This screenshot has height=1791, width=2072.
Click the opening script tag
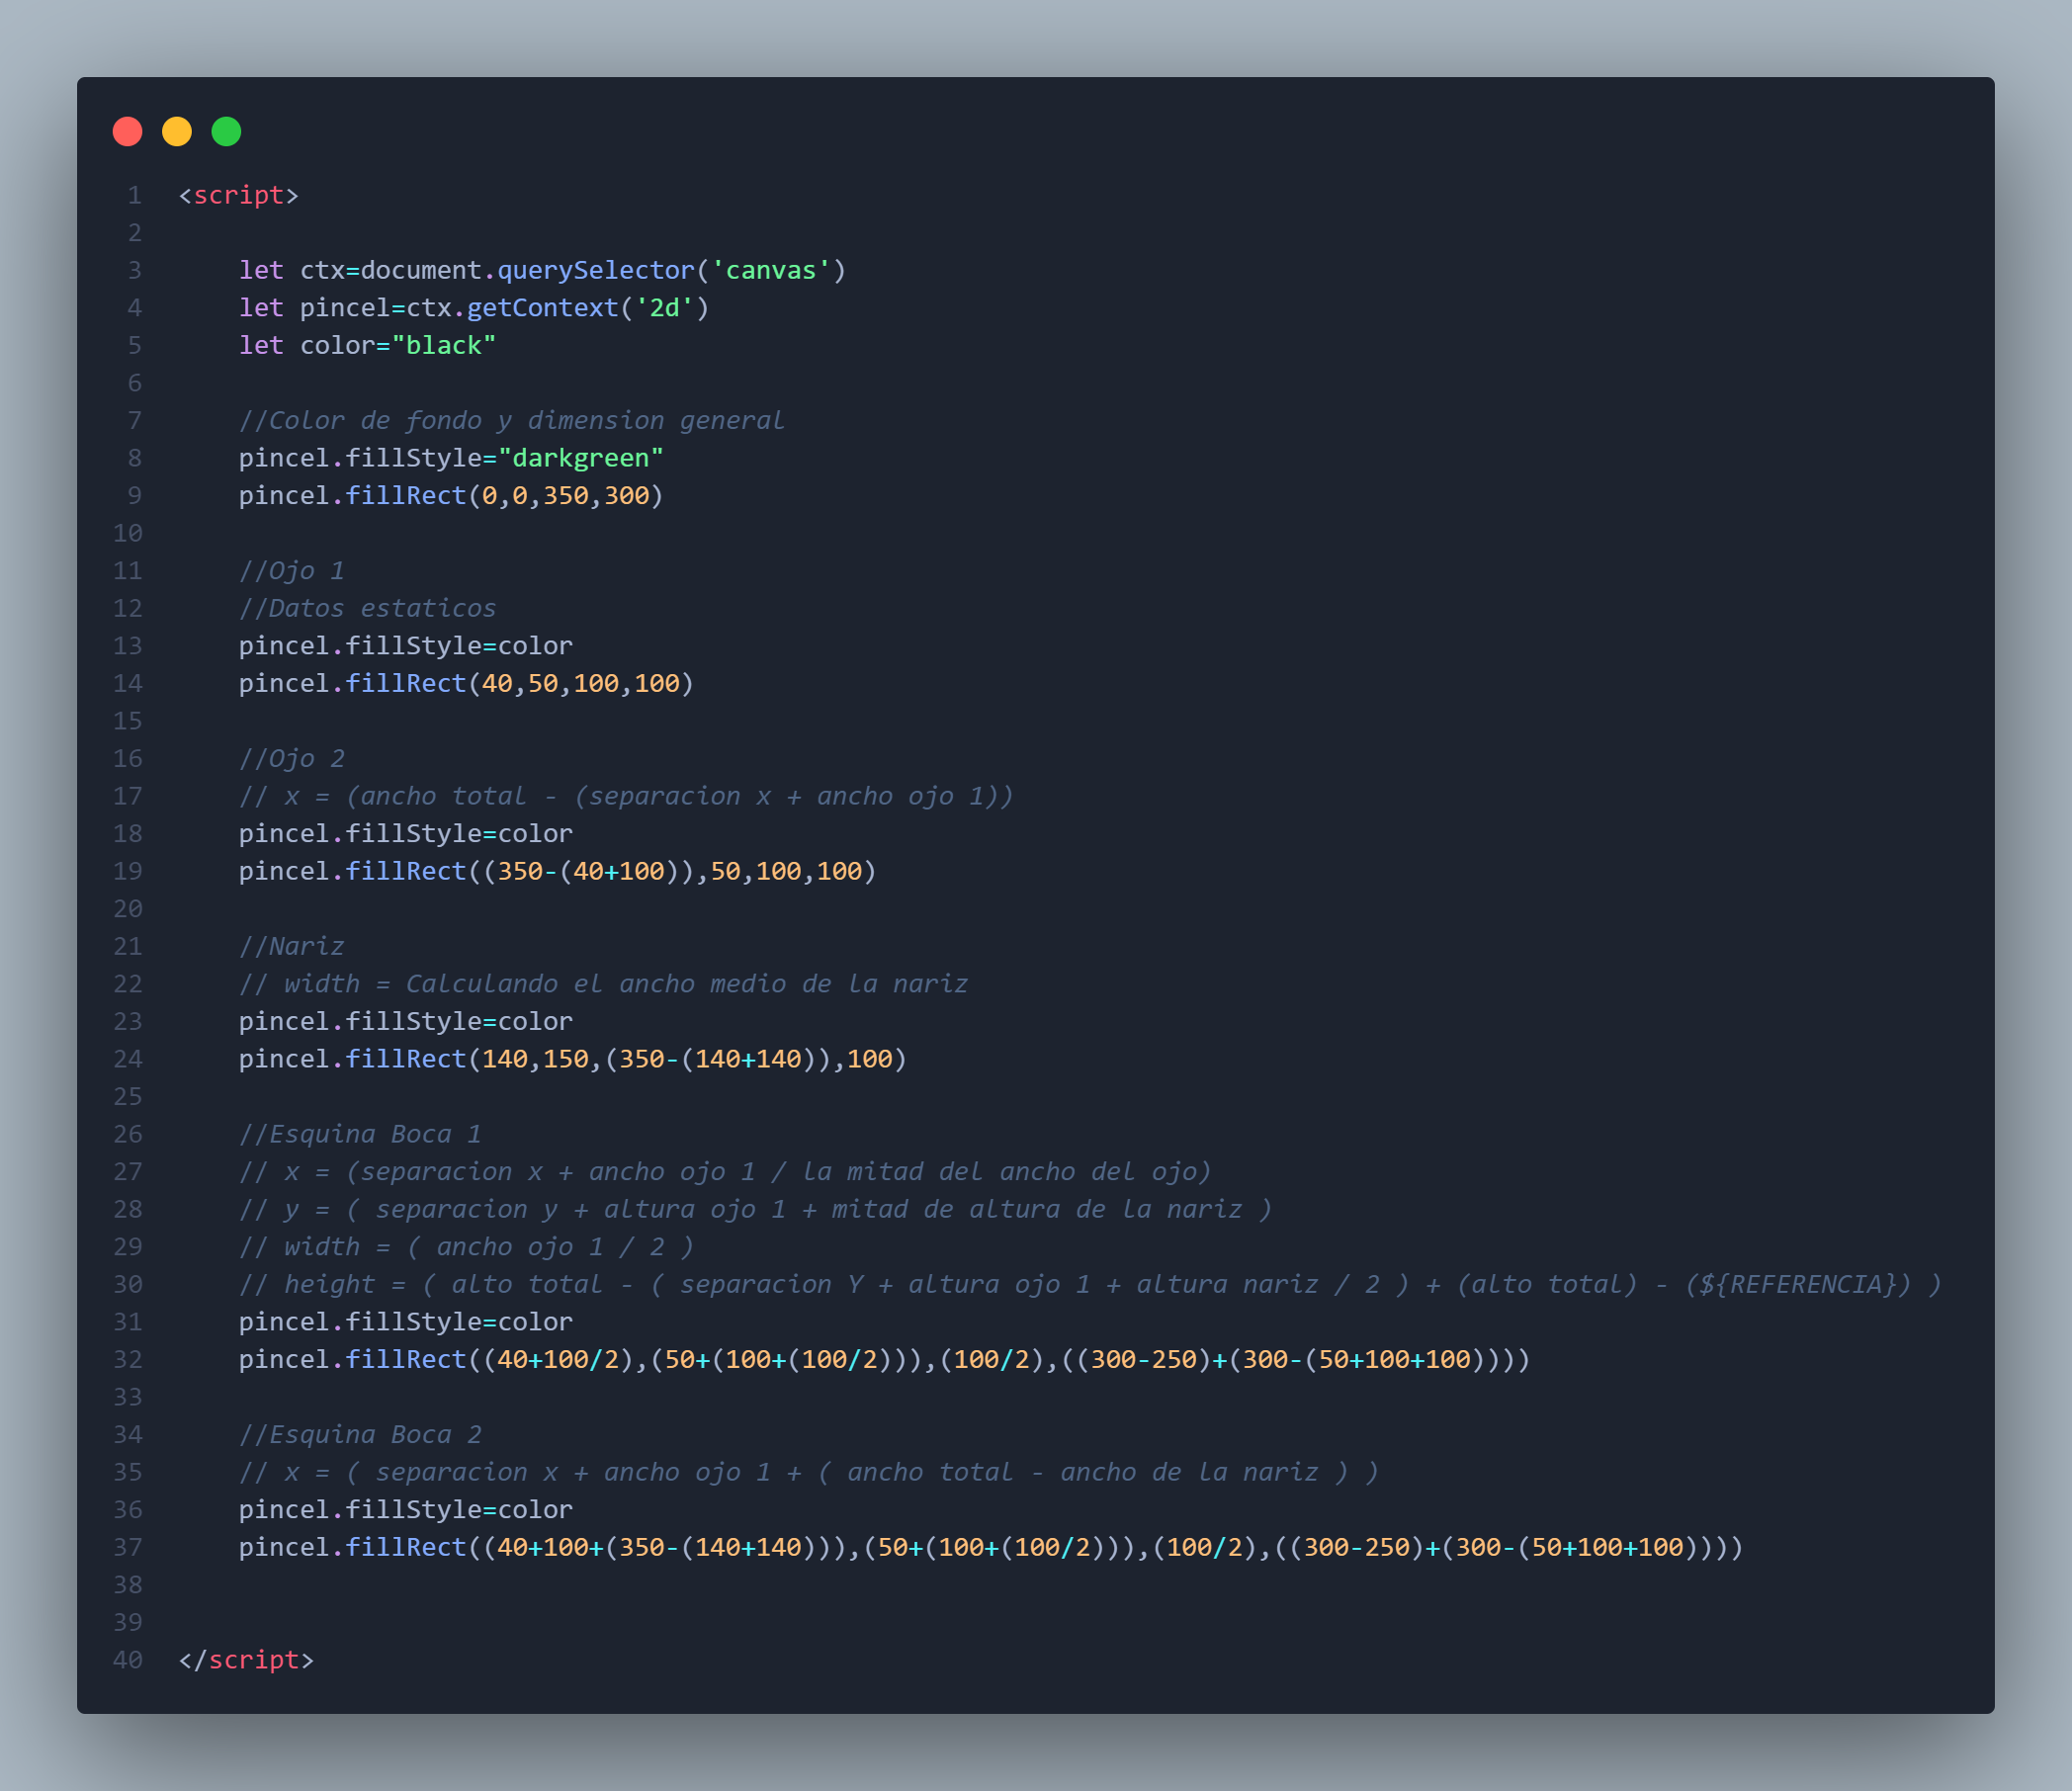point(238,195)
